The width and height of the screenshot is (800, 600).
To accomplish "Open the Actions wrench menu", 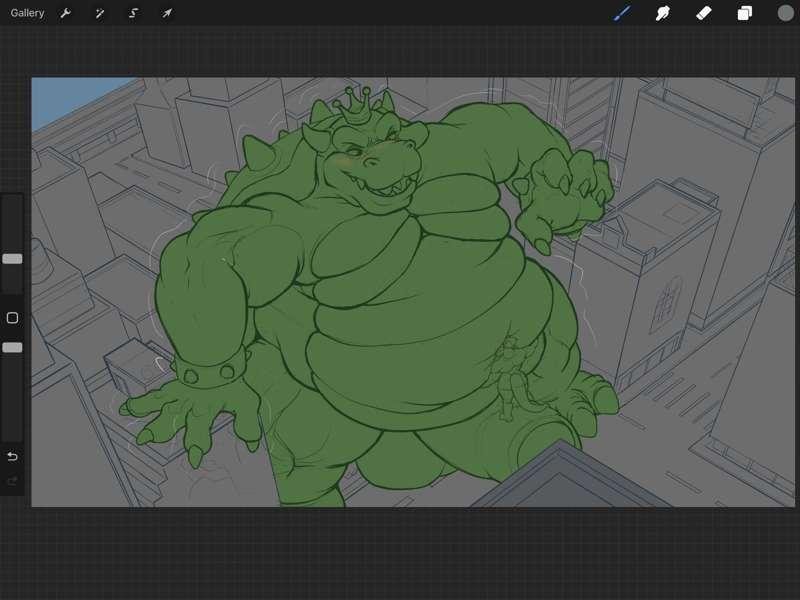I will tap(65, 13).
